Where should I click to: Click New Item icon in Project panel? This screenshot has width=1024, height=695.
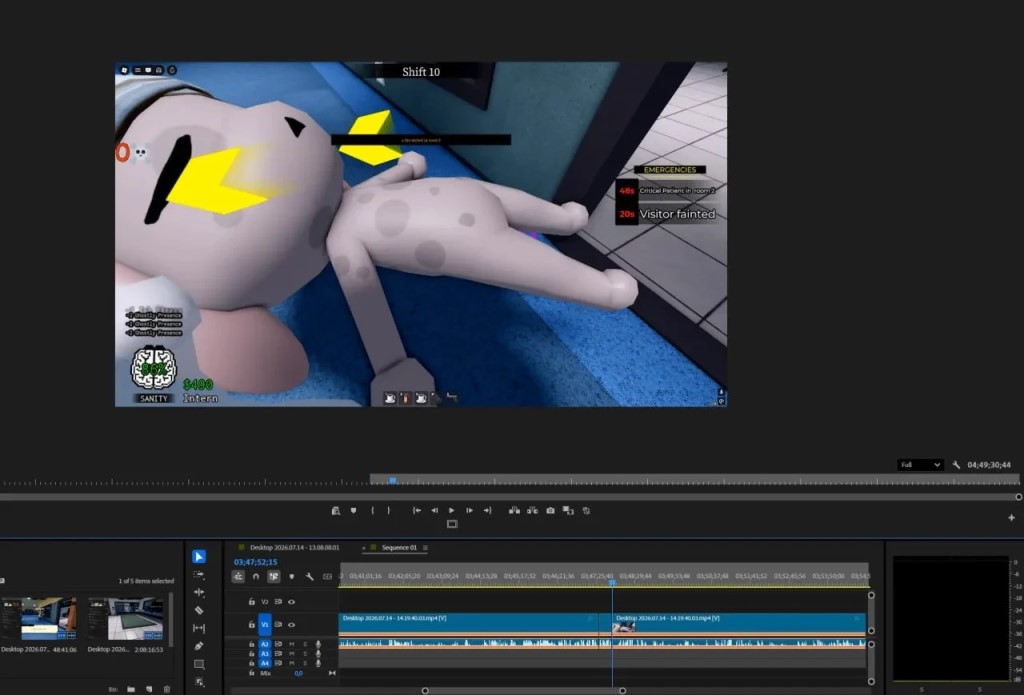click(x=149, y=689)
